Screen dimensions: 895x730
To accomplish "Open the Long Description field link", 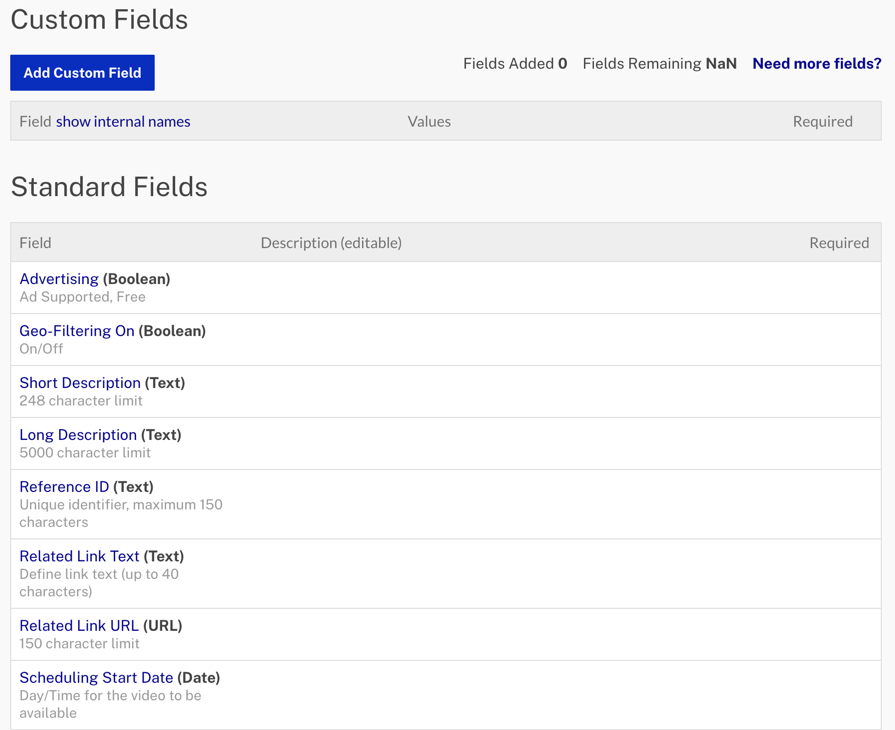I will 78,435.
